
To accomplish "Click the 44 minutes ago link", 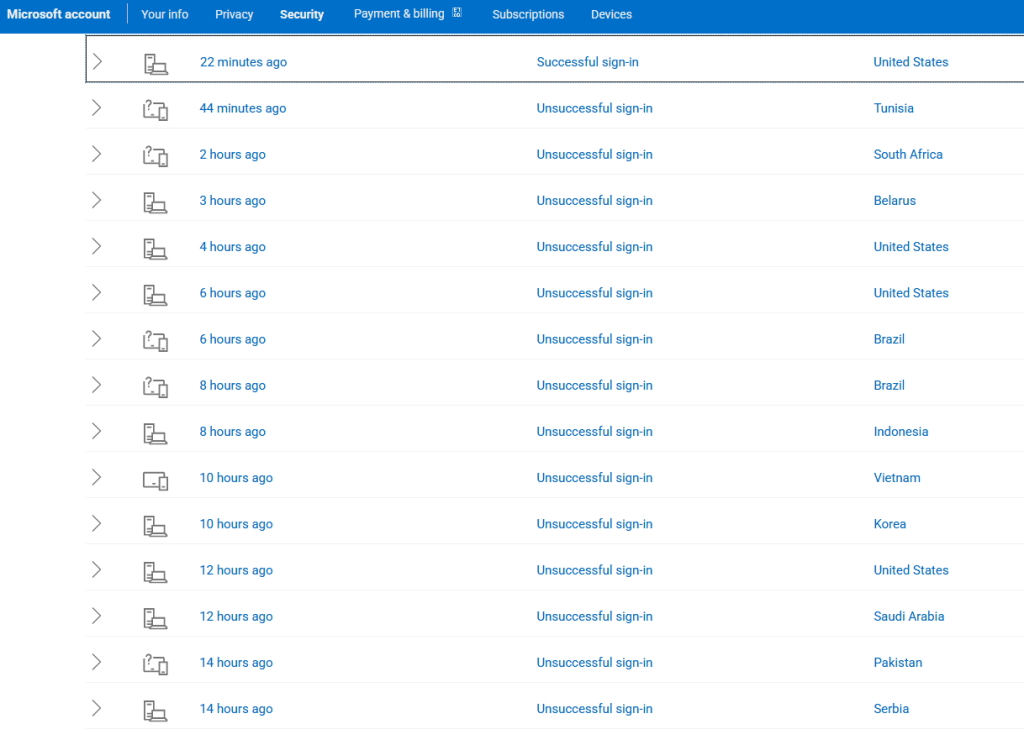I will point(243,108).
